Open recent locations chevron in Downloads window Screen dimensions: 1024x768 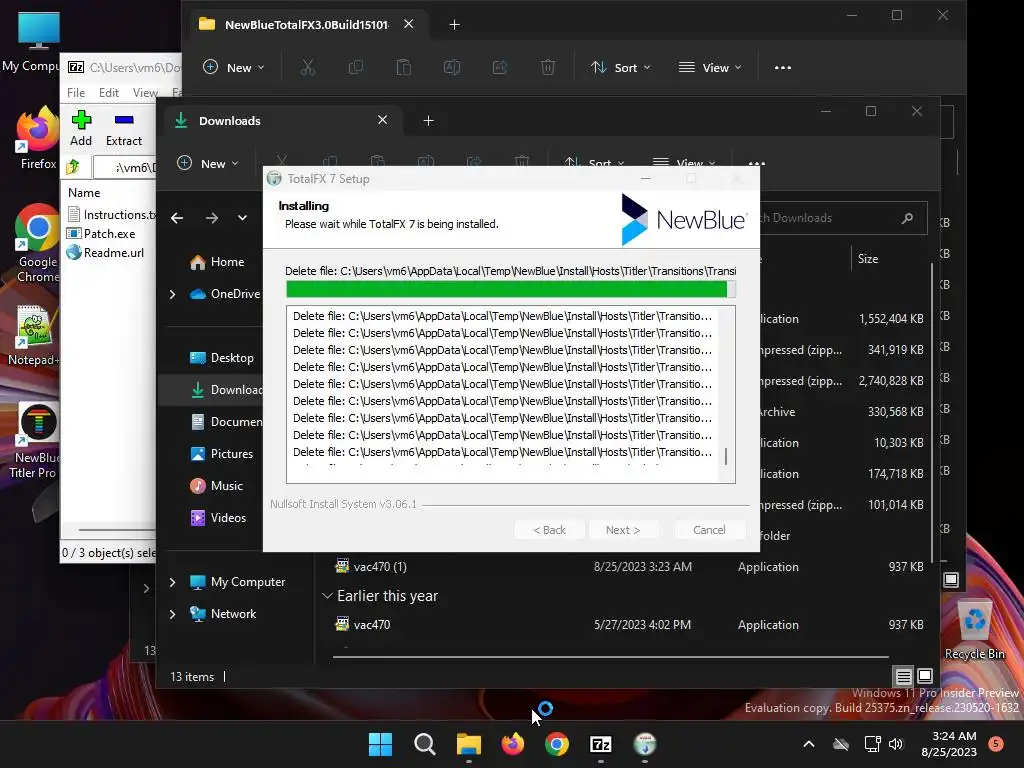coord(242,217)
